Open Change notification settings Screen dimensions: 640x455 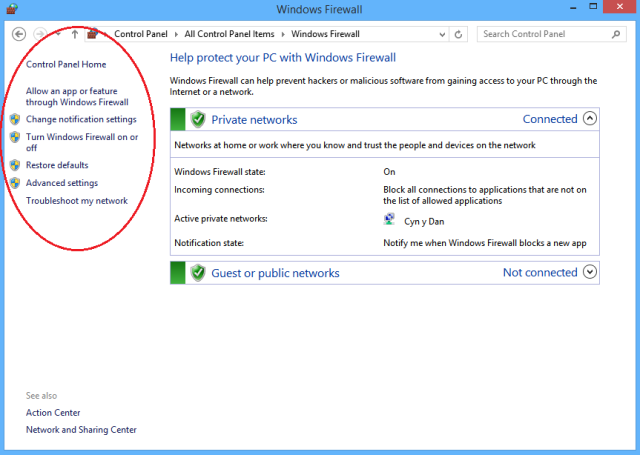coord(81,119)
